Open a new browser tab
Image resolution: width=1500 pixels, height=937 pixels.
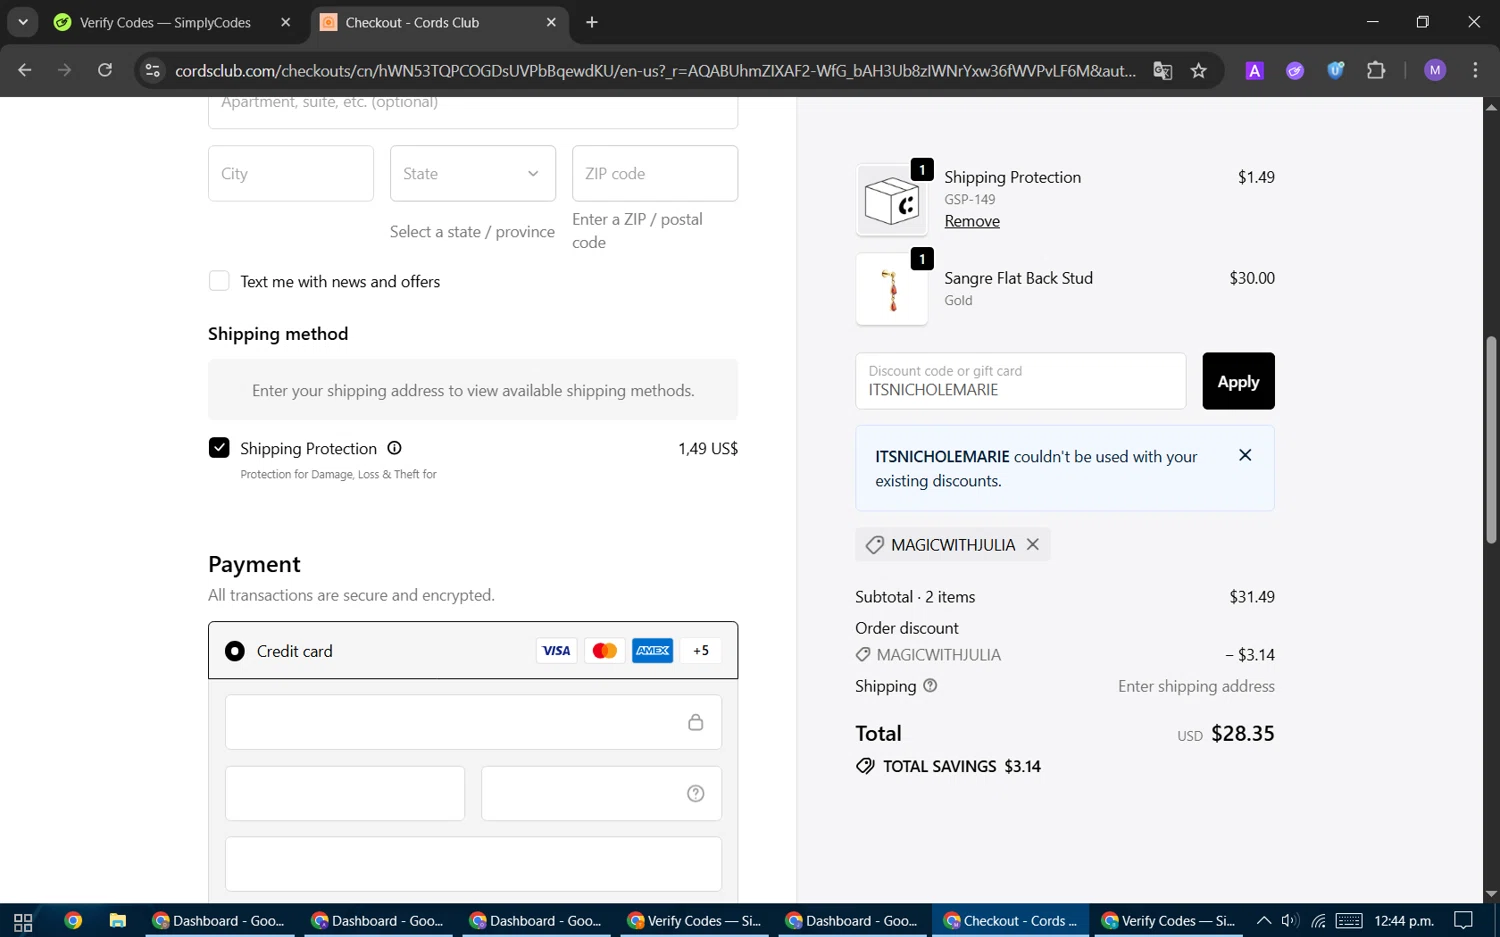coord(592,22)
